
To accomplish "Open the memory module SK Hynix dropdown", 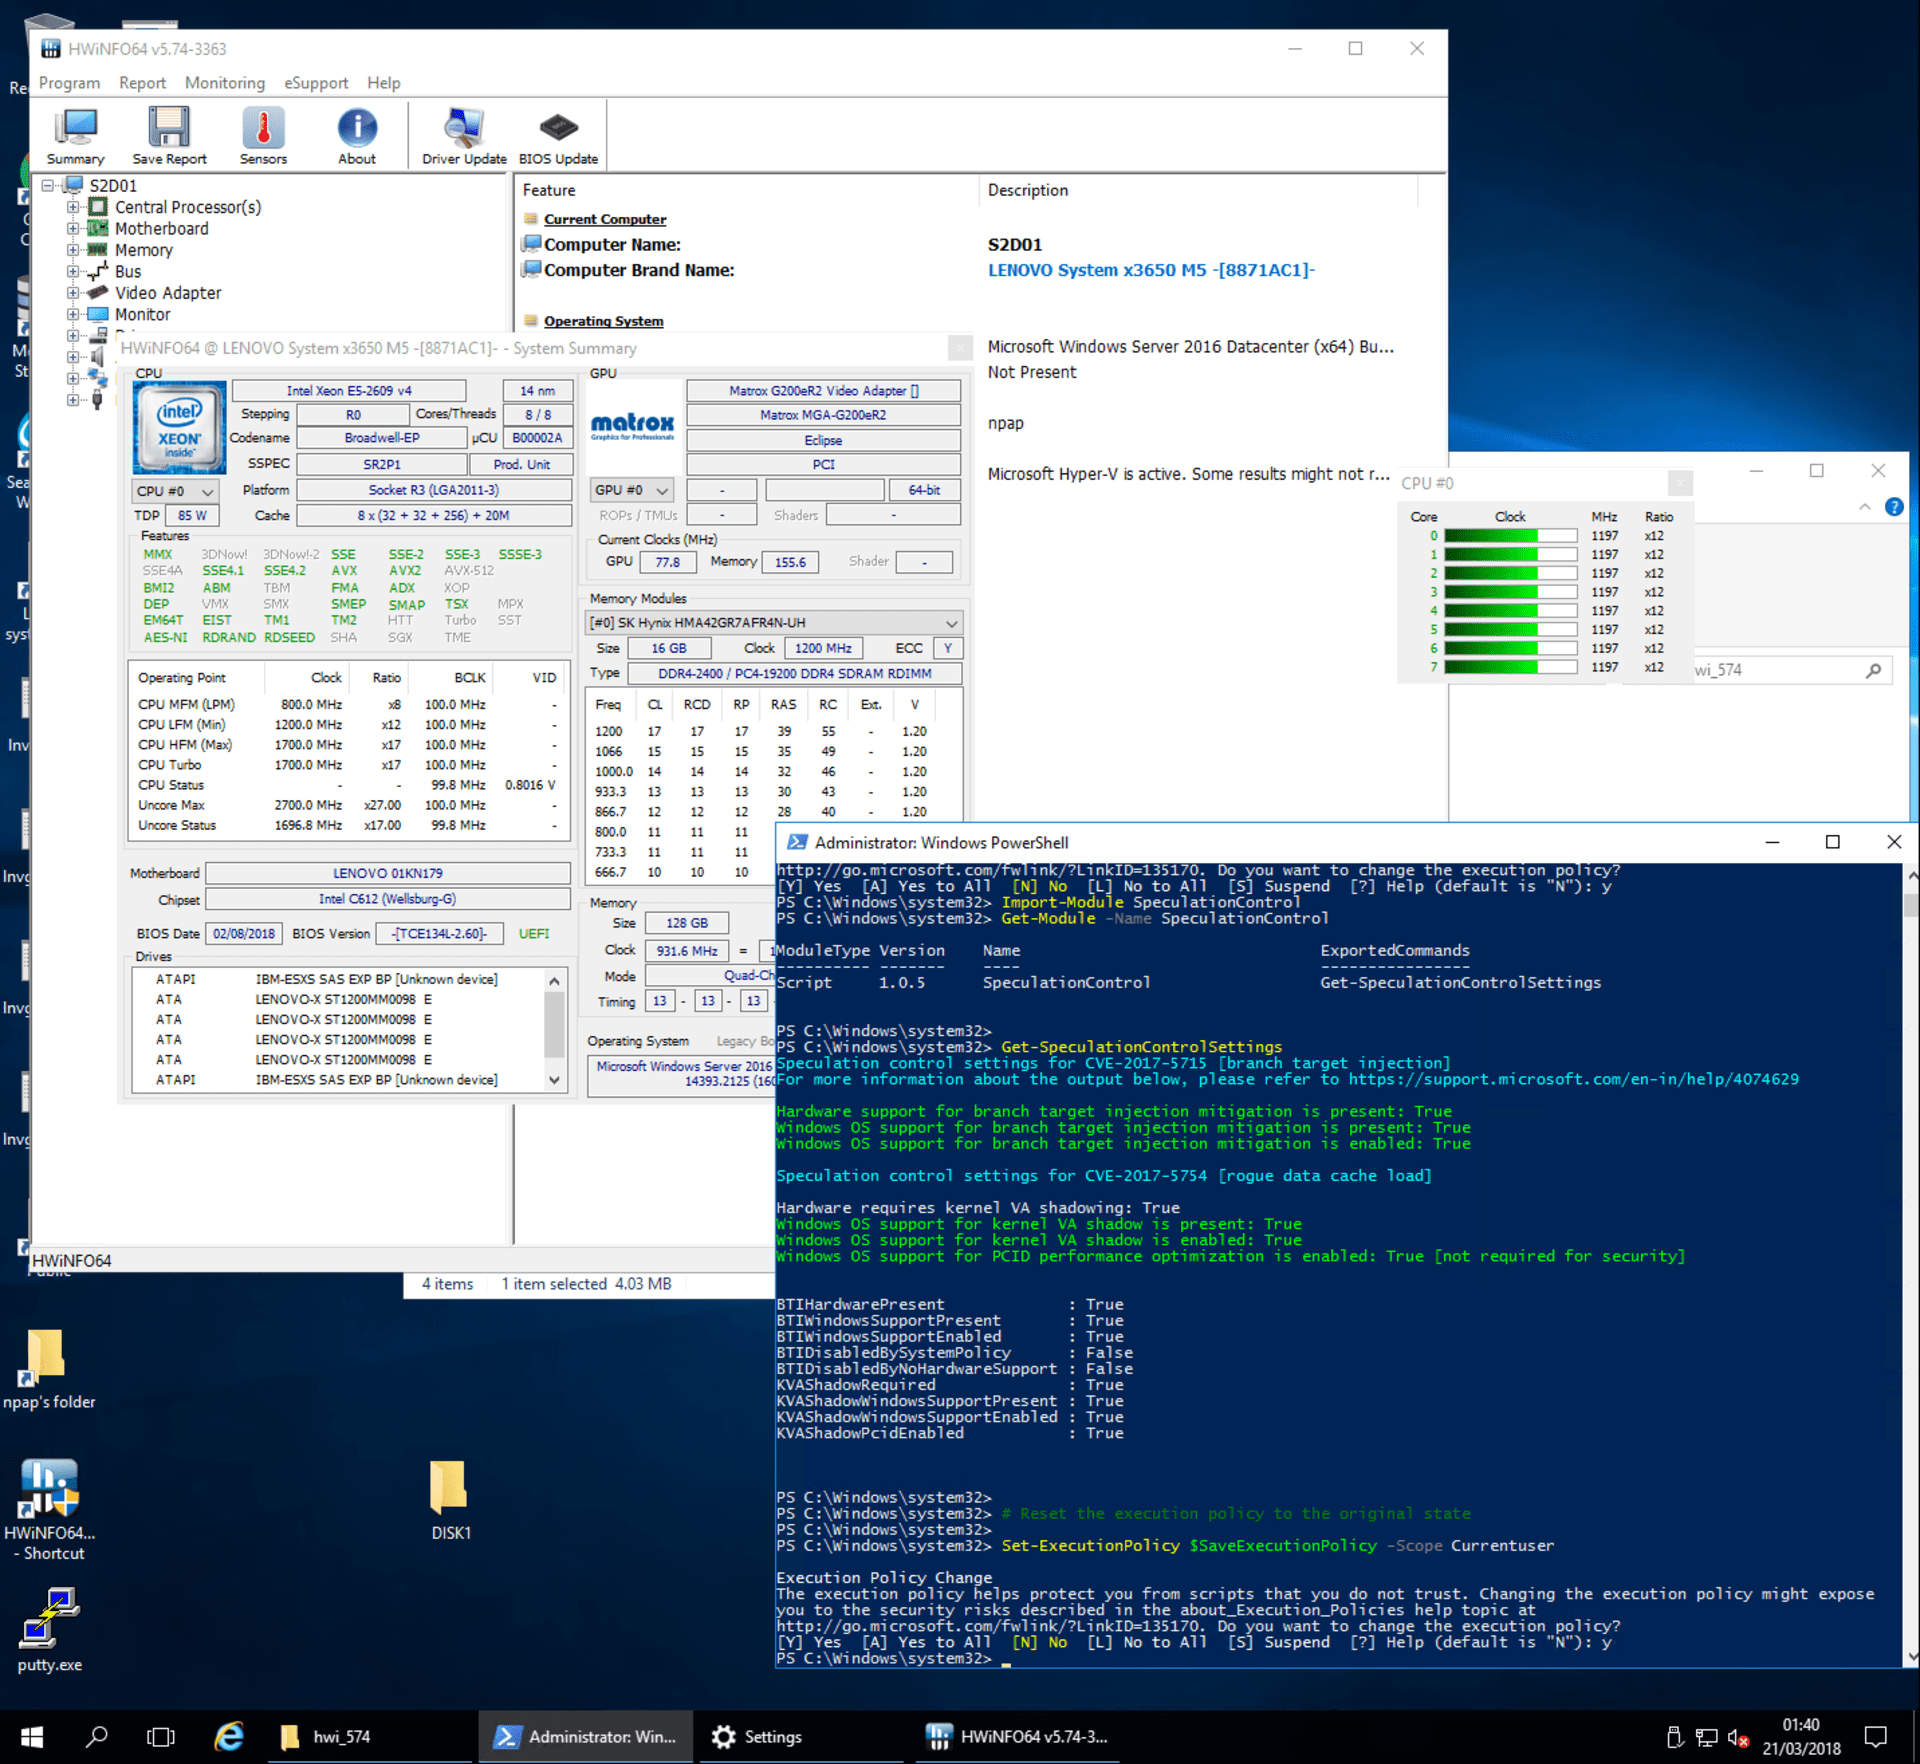I will pos(774,623).
